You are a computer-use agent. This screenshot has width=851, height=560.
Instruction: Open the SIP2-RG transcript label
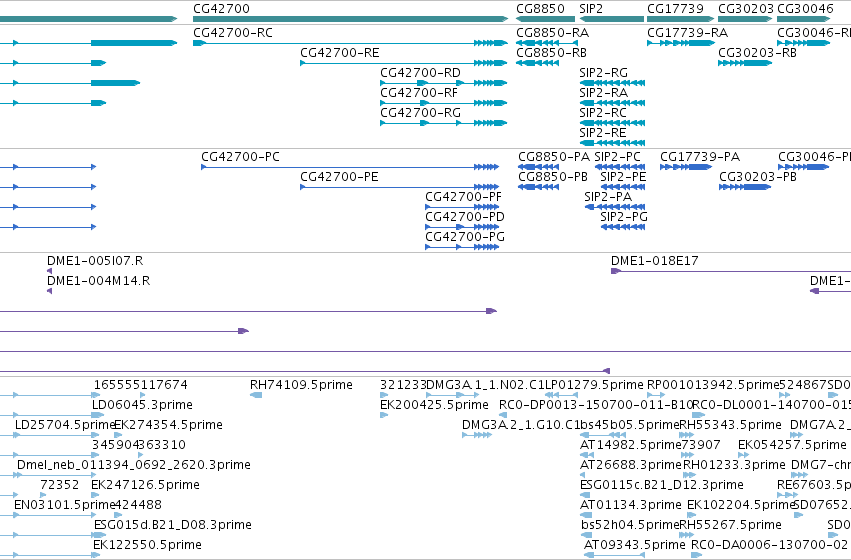pyautogui.click(x=604, y=73)
